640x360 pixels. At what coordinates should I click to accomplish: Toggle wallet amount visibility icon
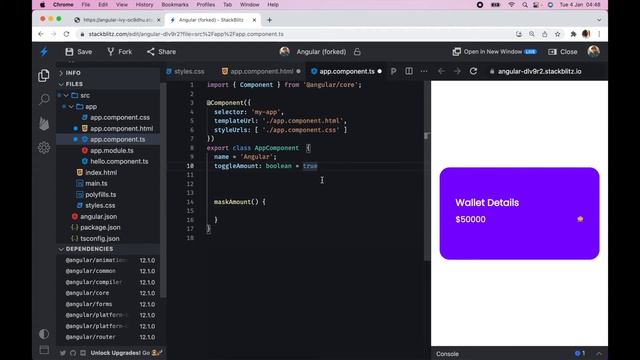580,219
